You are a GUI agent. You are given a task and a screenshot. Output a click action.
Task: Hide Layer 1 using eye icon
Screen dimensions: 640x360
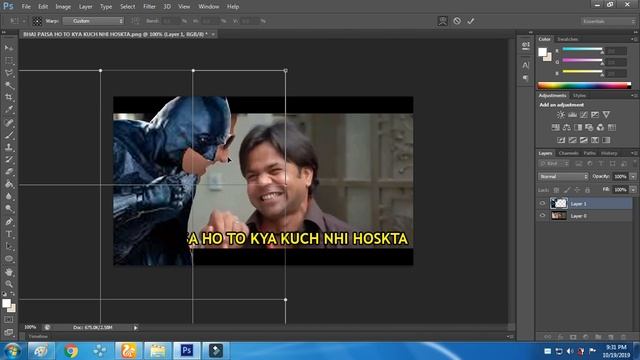coord(542,203)
